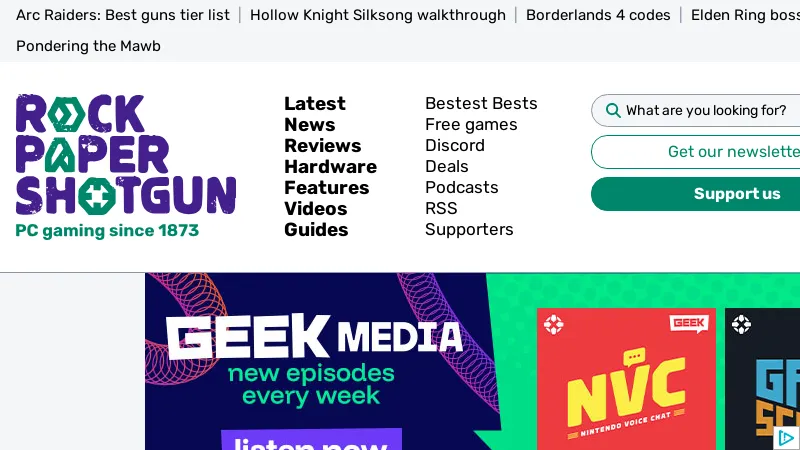Click the GEEK badge on the NVC tile
The height and width of the screenshot is (450, 800).
pos(689,323)
